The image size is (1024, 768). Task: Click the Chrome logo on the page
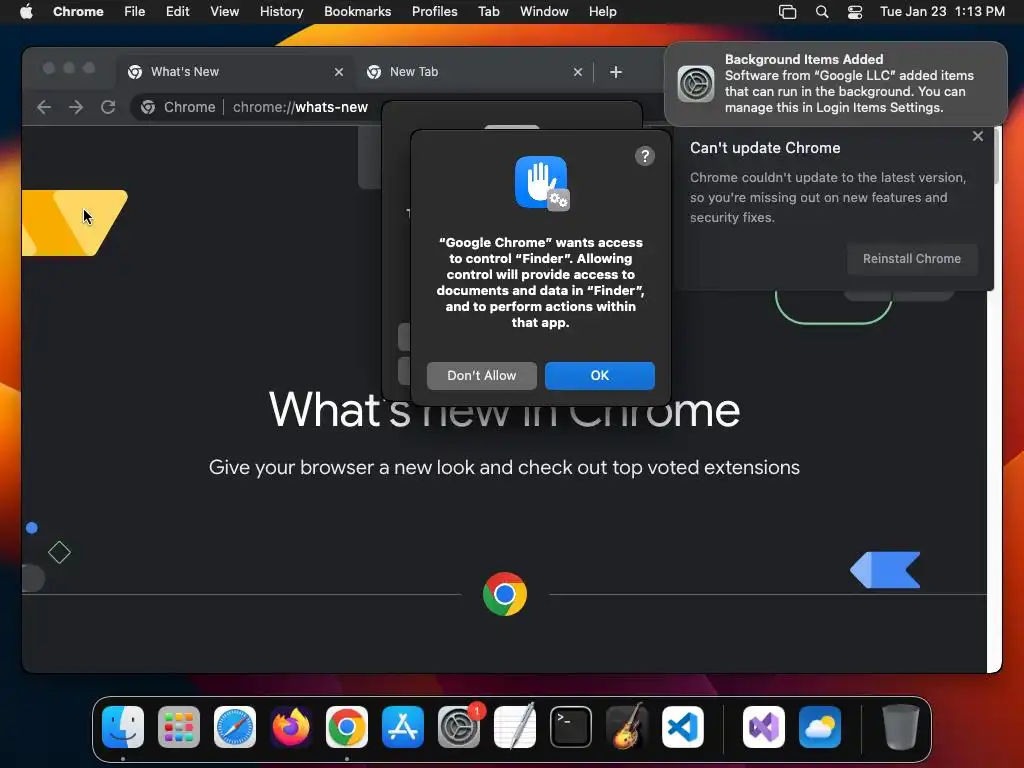pos(505,594)
